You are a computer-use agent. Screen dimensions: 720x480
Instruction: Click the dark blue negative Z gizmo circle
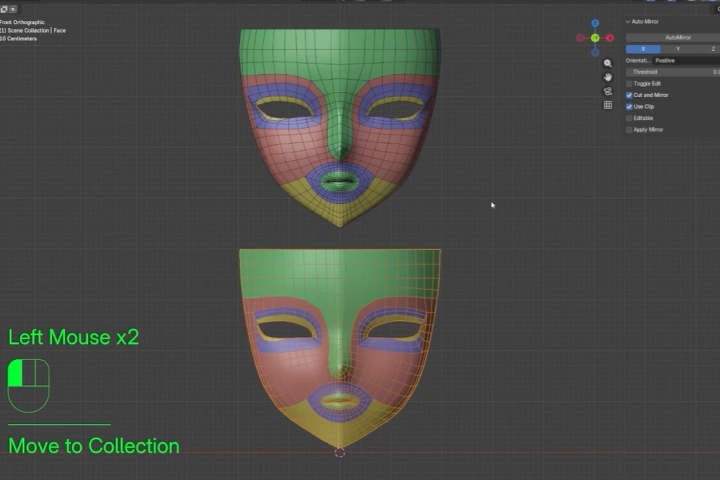tap(595, 53)
